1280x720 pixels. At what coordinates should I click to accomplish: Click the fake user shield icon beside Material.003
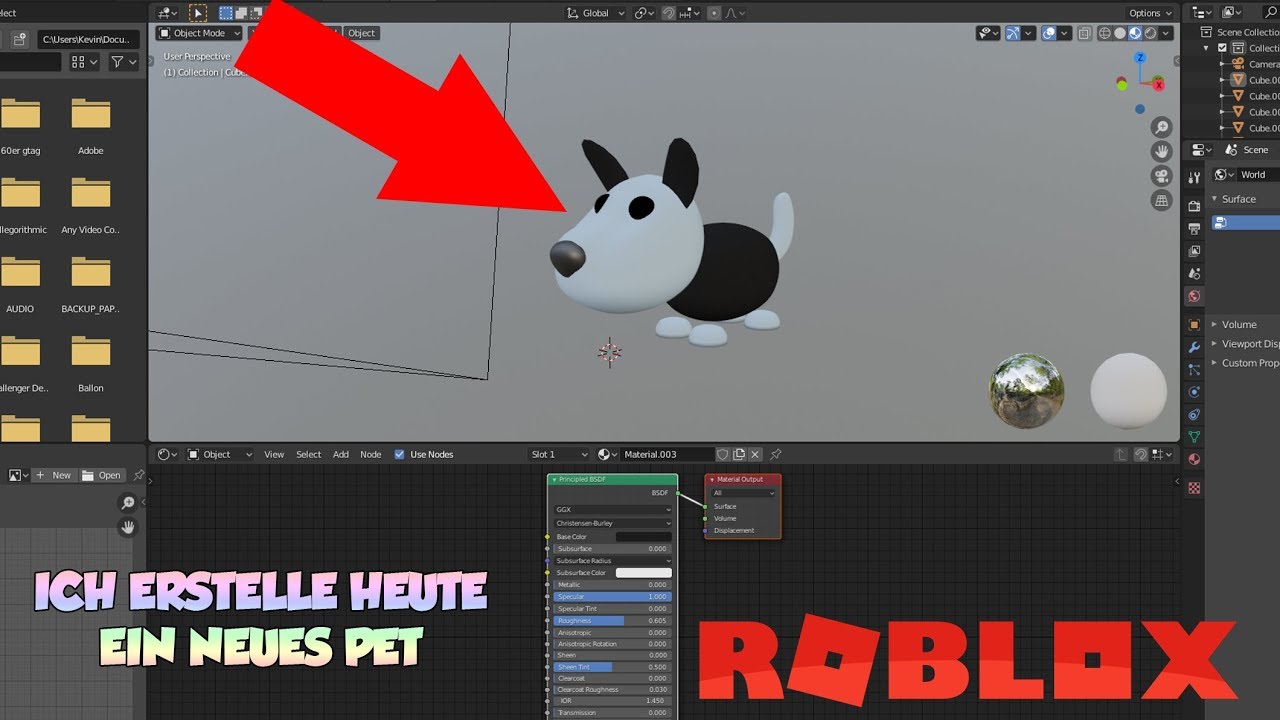[723, 454]
